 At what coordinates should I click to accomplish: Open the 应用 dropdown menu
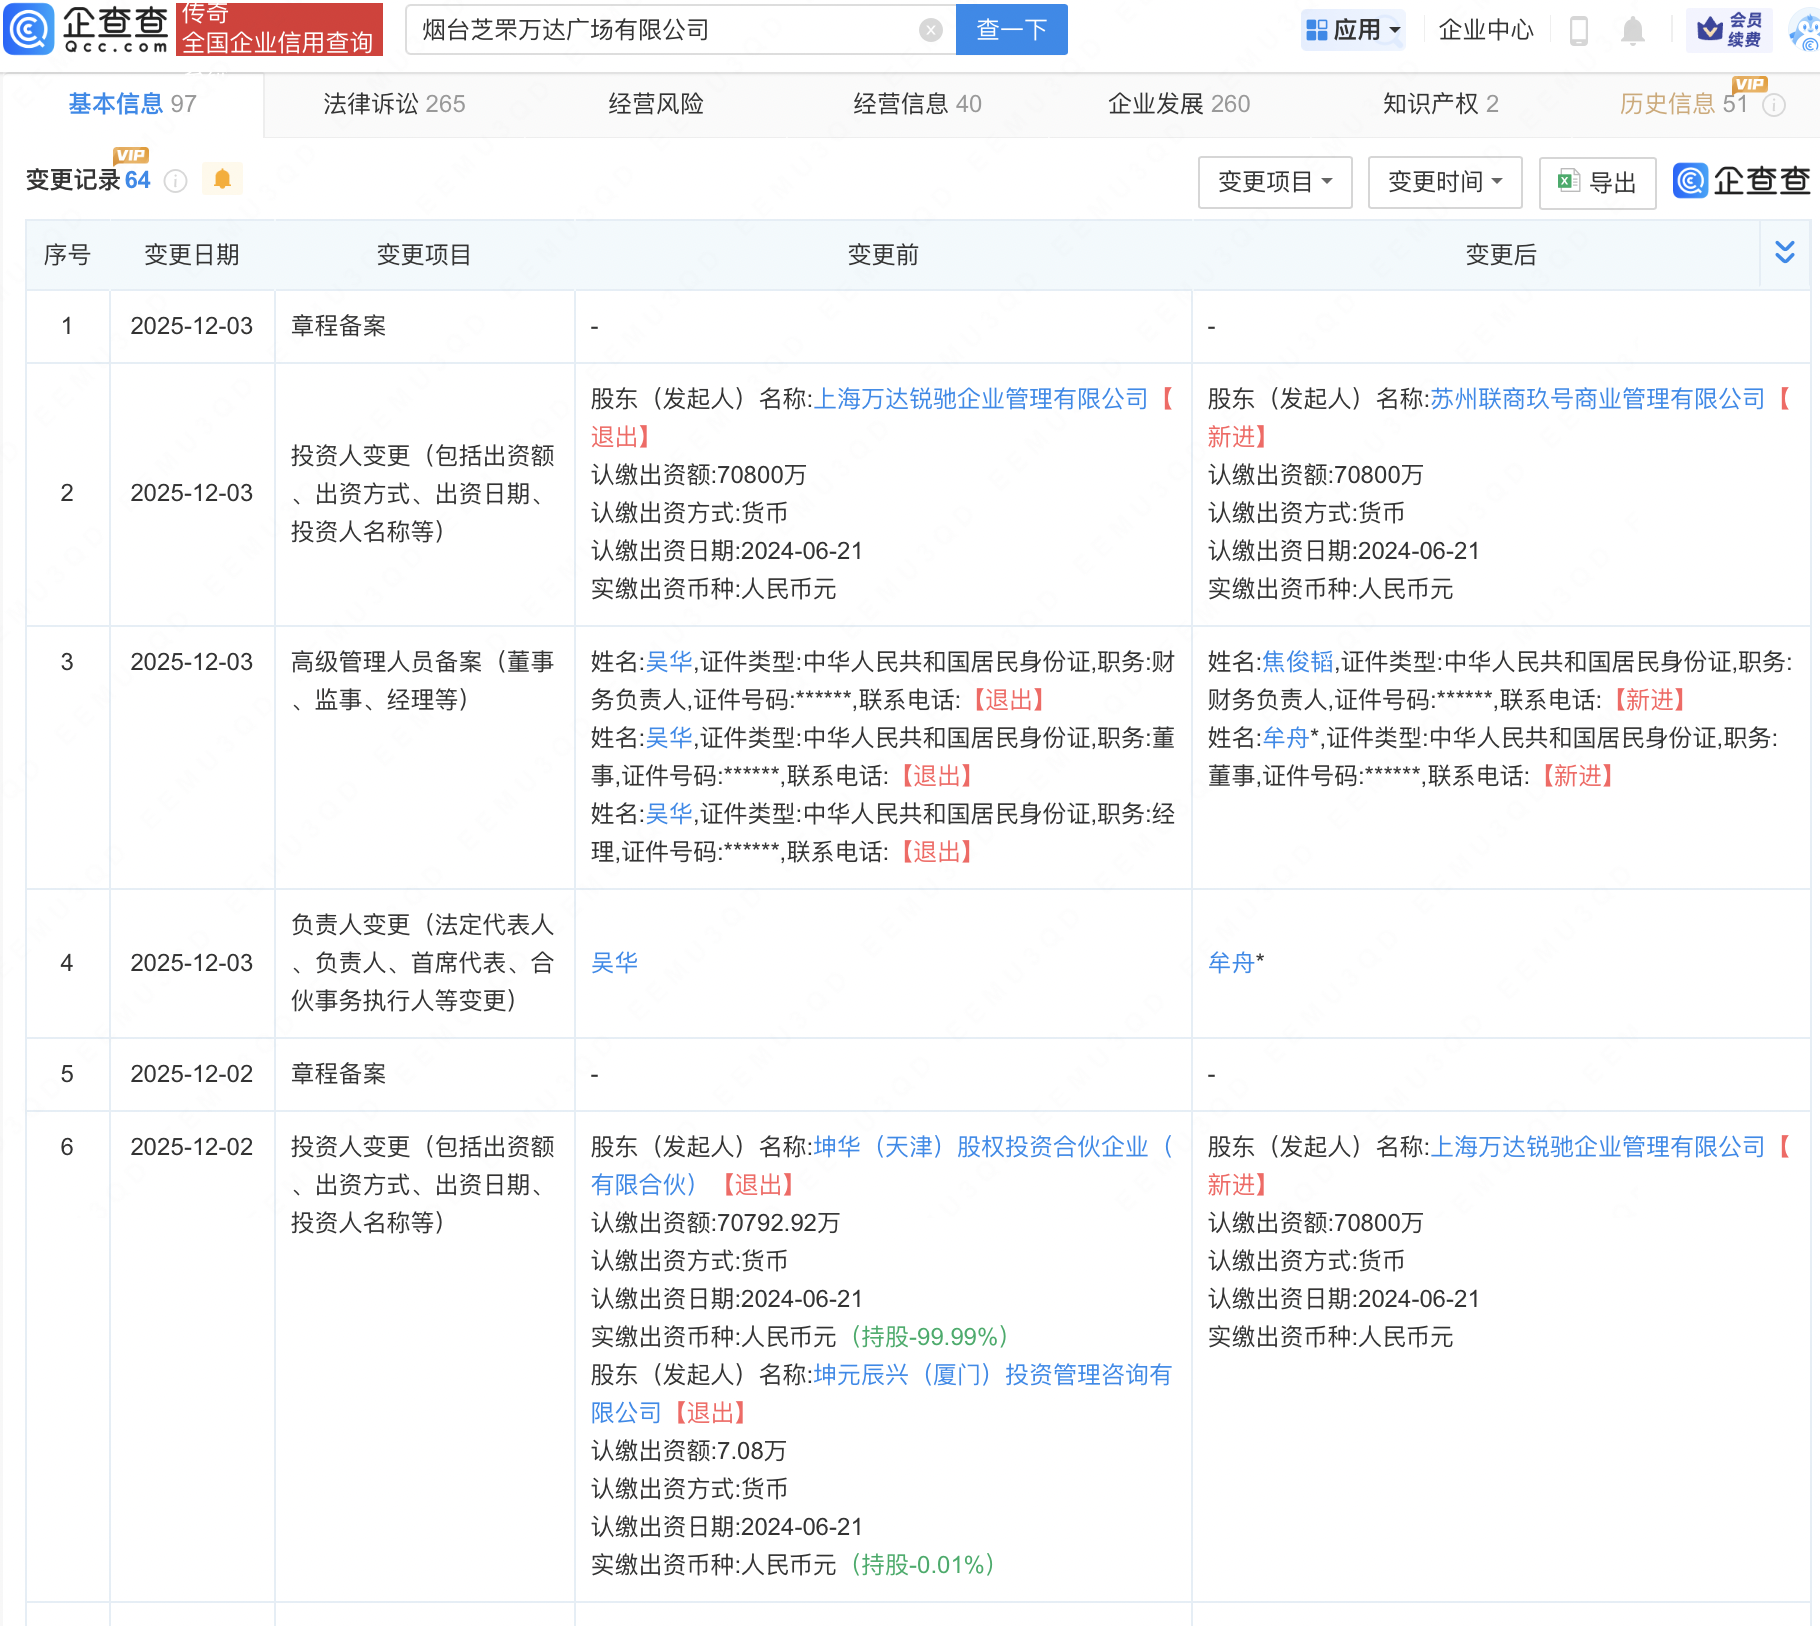click(1354, 30)
